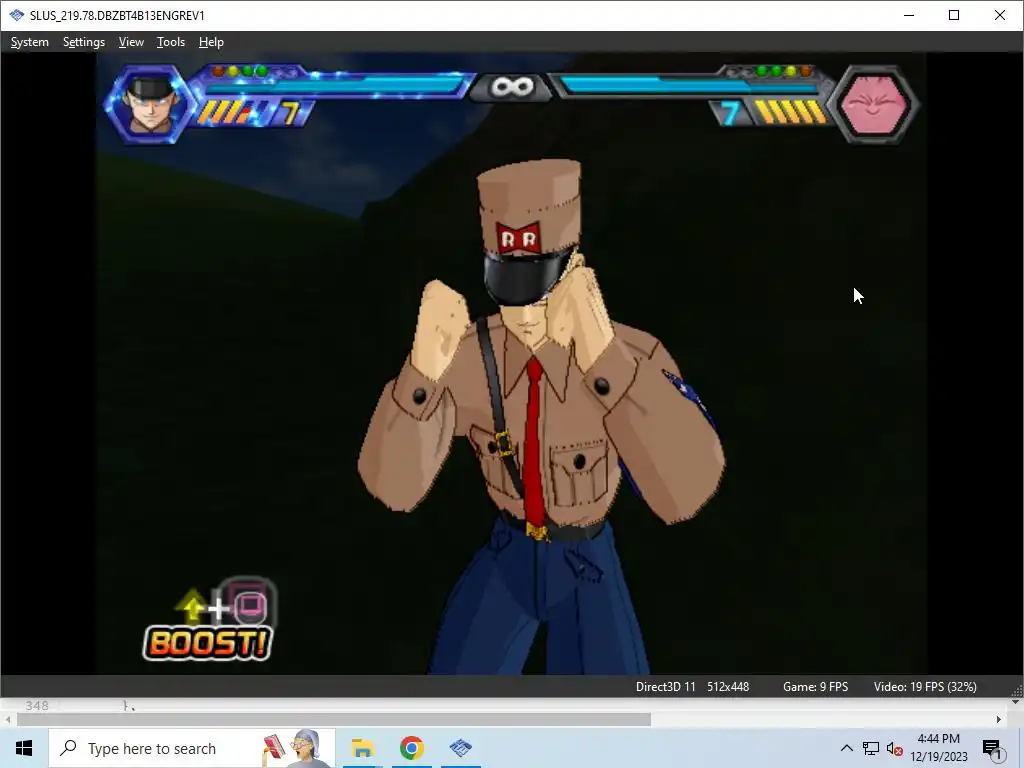Open Google Chrome from taskbar
The height and width of the screenshot is (768, 1024).
coord(411,748)
